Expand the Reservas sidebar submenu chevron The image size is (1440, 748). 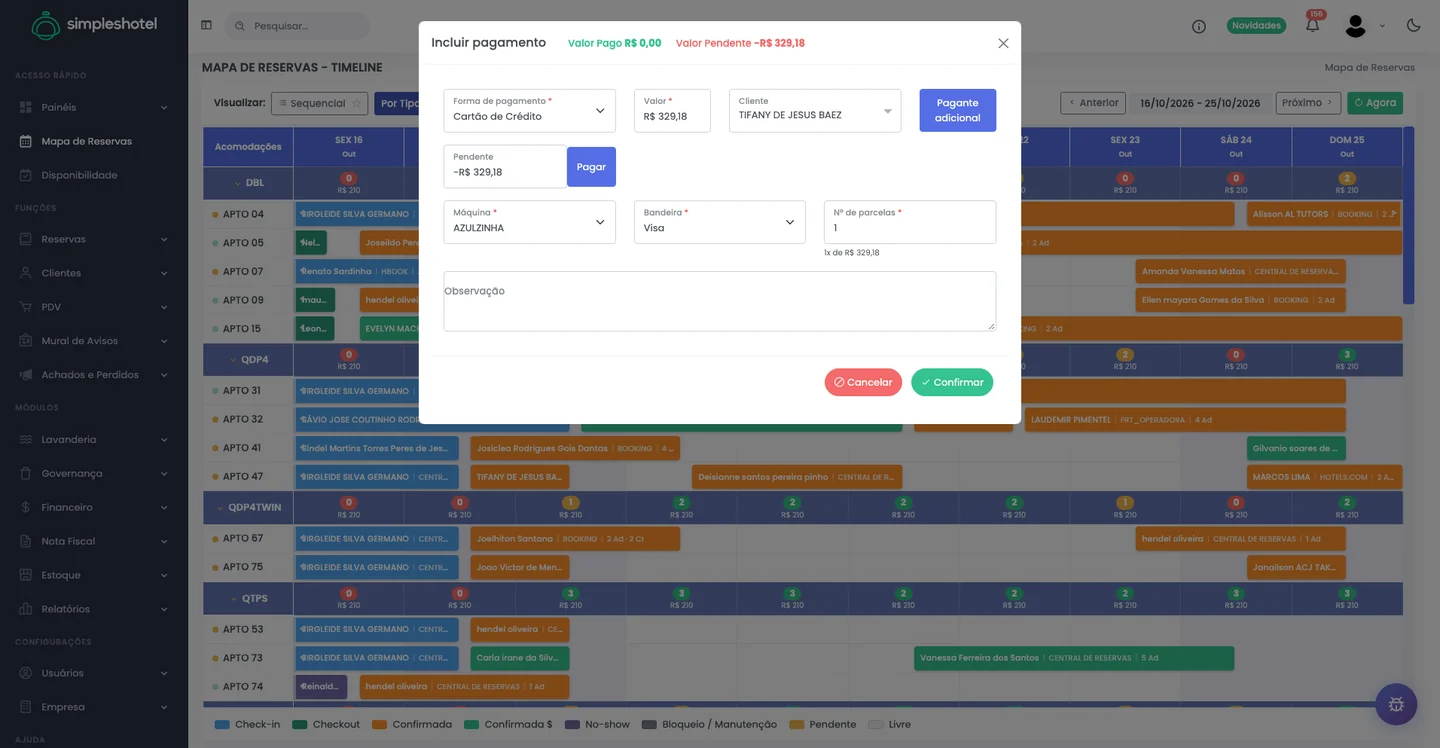coord(164,240)
